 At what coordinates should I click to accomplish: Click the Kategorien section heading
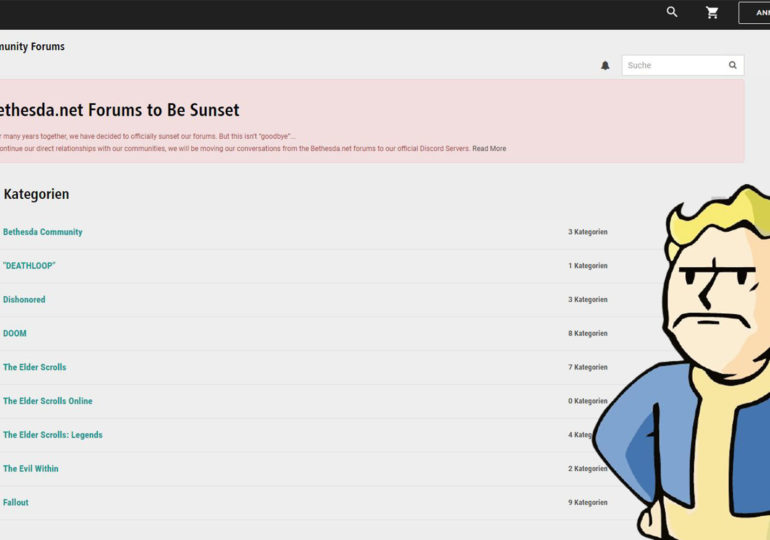(x=36, y=194)
